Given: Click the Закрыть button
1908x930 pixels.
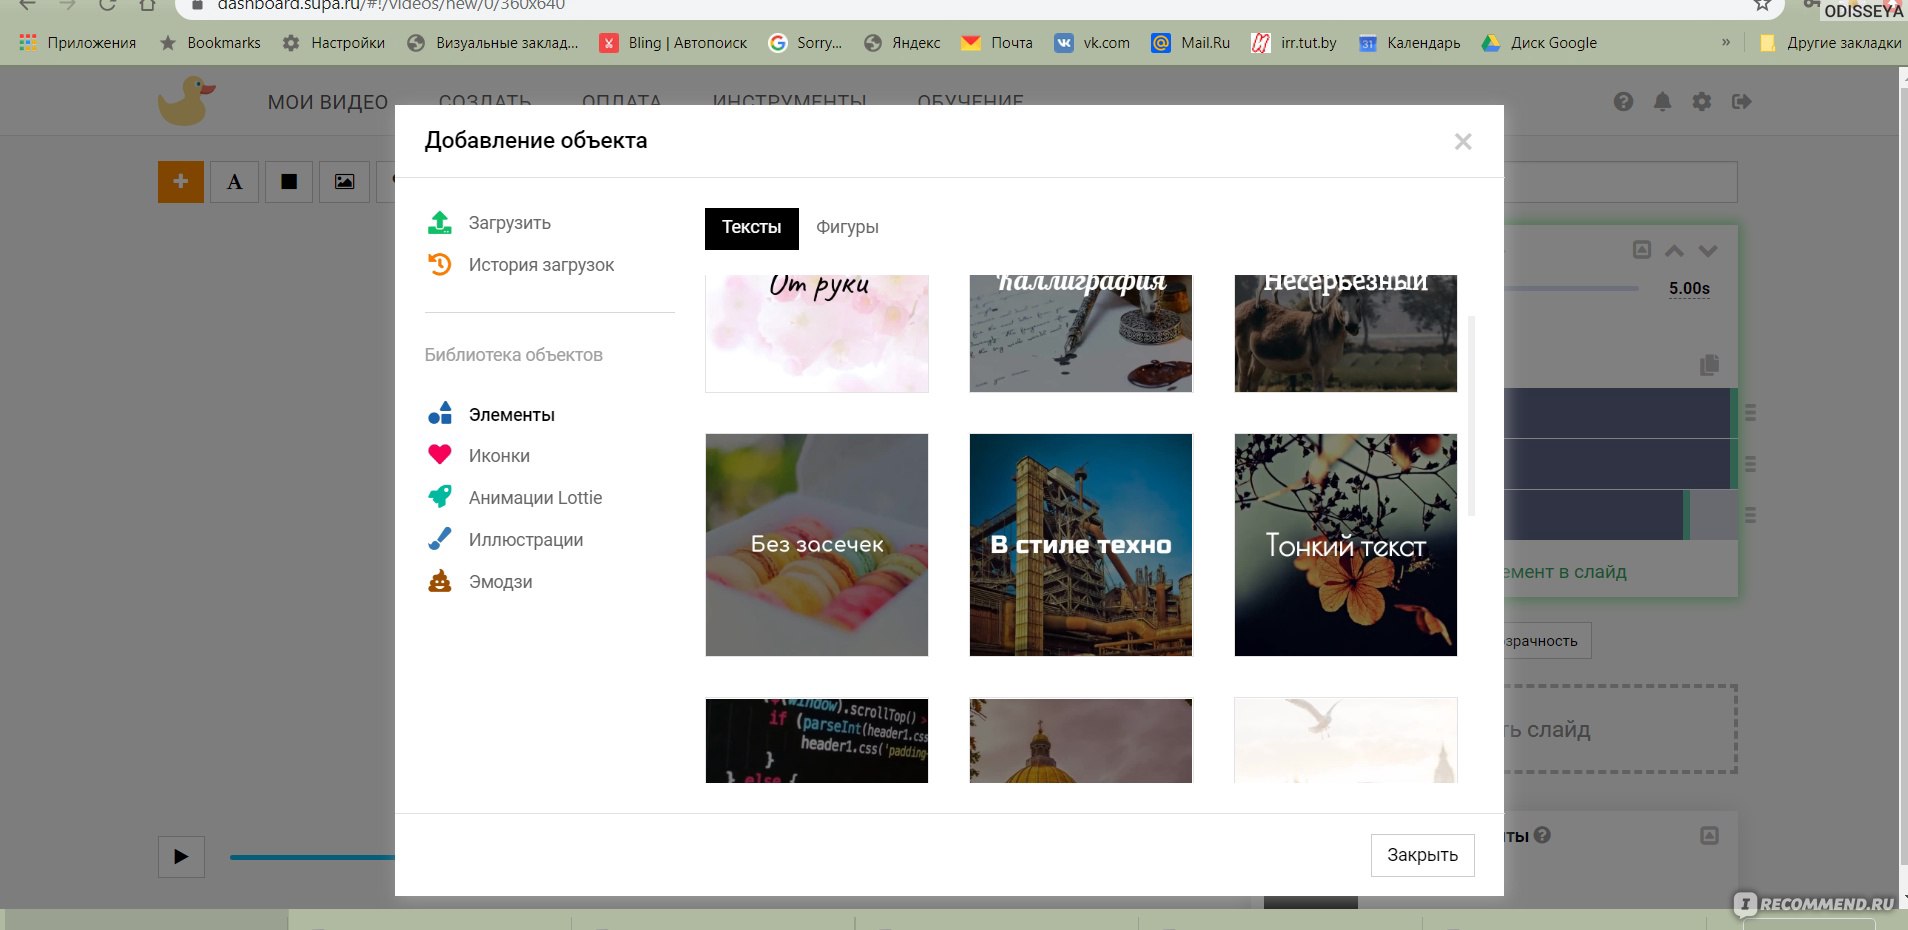Looking at the screenshot, I should [1422, 855].
